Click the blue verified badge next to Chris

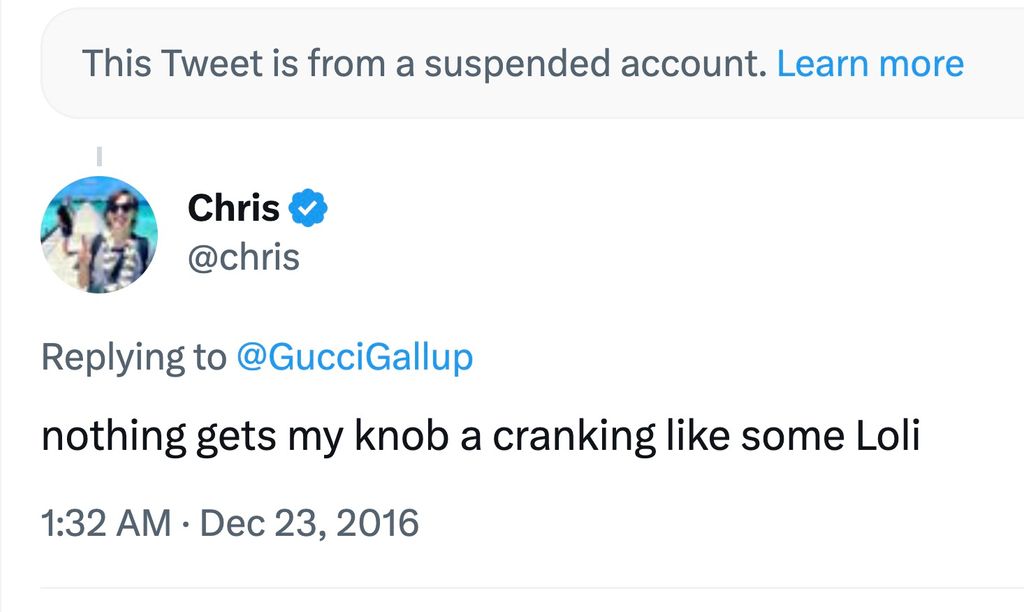pyautogui.click(x=310, y=209)
